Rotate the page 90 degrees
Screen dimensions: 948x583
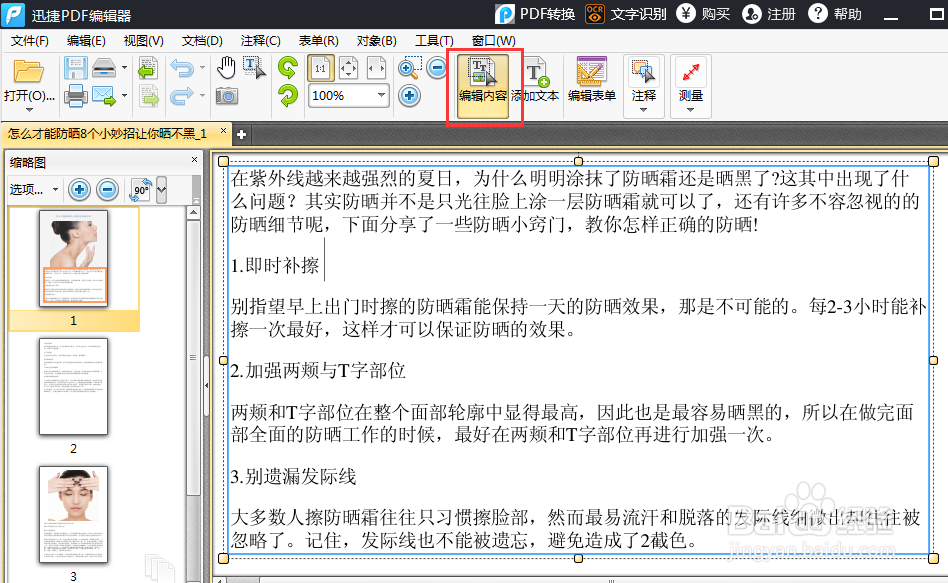287,67
